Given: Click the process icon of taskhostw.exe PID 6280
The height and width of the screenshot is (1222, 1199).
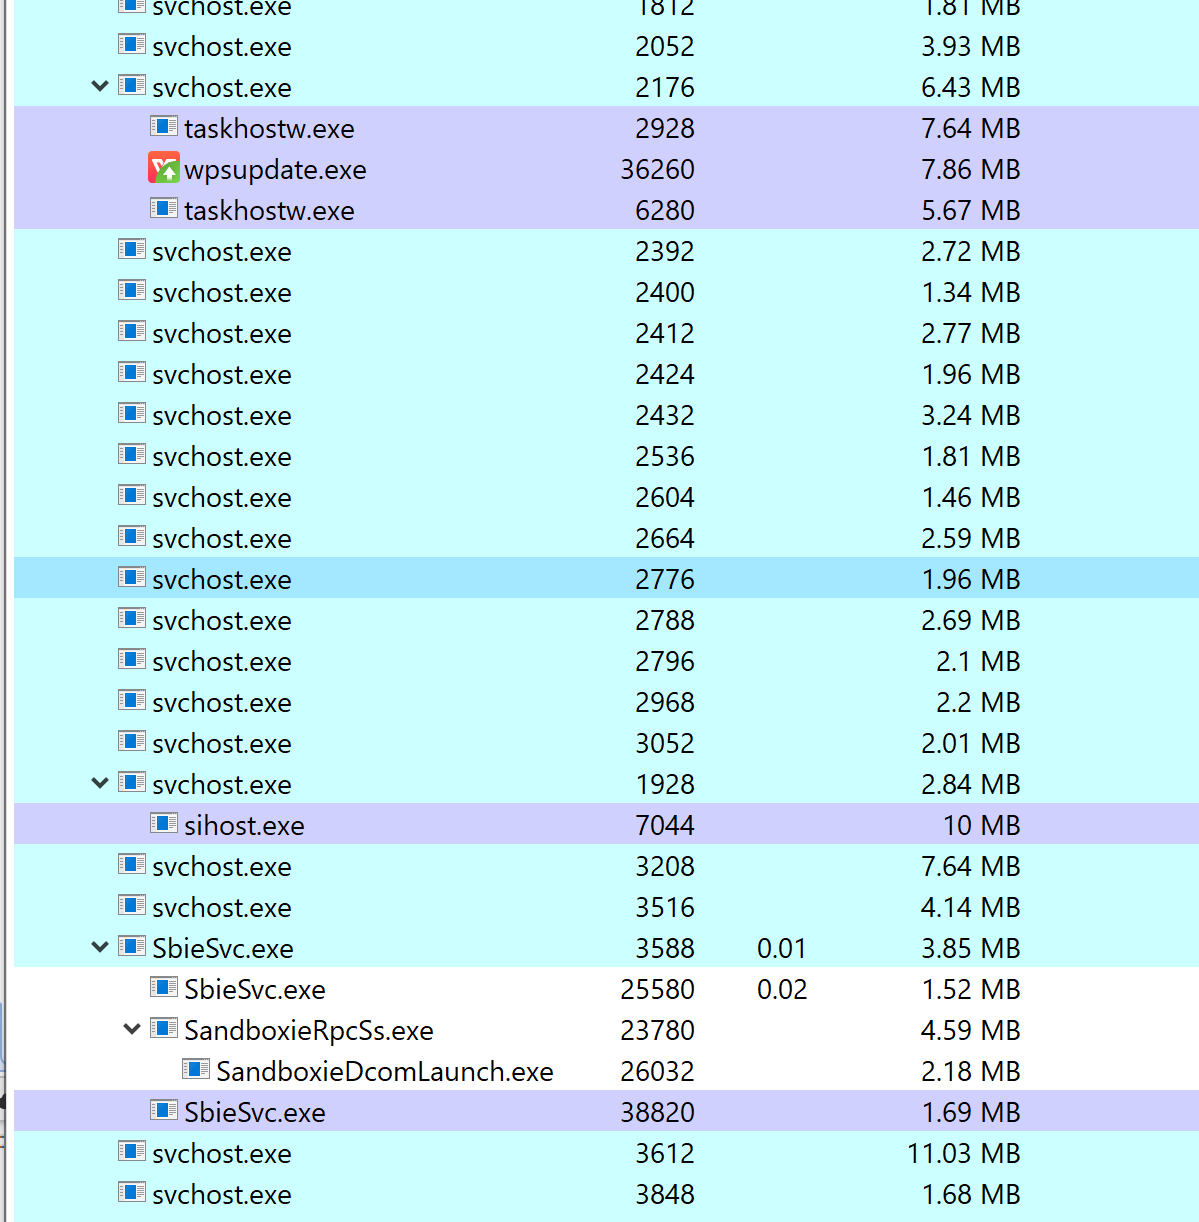Looking at the screenshot, I should coord(162,208).
